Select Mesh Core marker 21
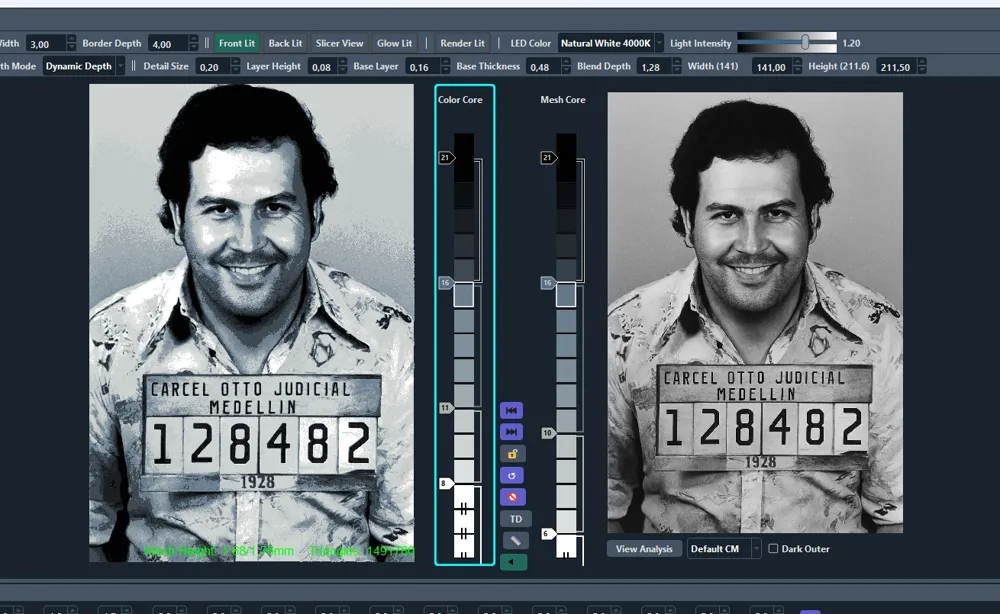This screenshot has height=614, width=1000. point(548,157)
